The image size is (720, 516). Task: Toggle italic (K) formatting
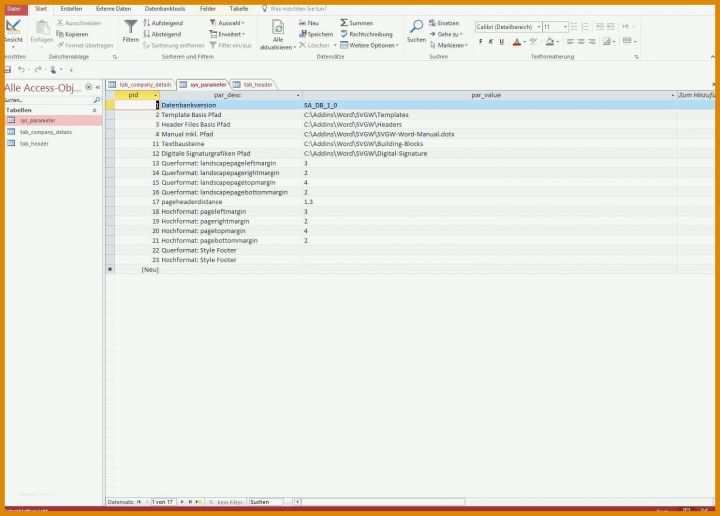(491, 42)
